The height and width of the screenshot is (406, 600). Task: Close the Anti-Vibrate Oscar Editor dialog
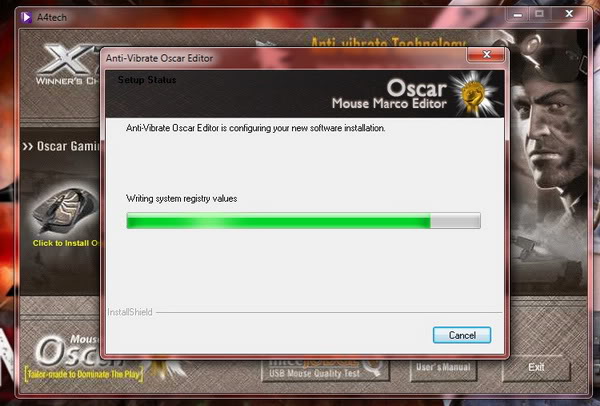[x=486, y=54]
